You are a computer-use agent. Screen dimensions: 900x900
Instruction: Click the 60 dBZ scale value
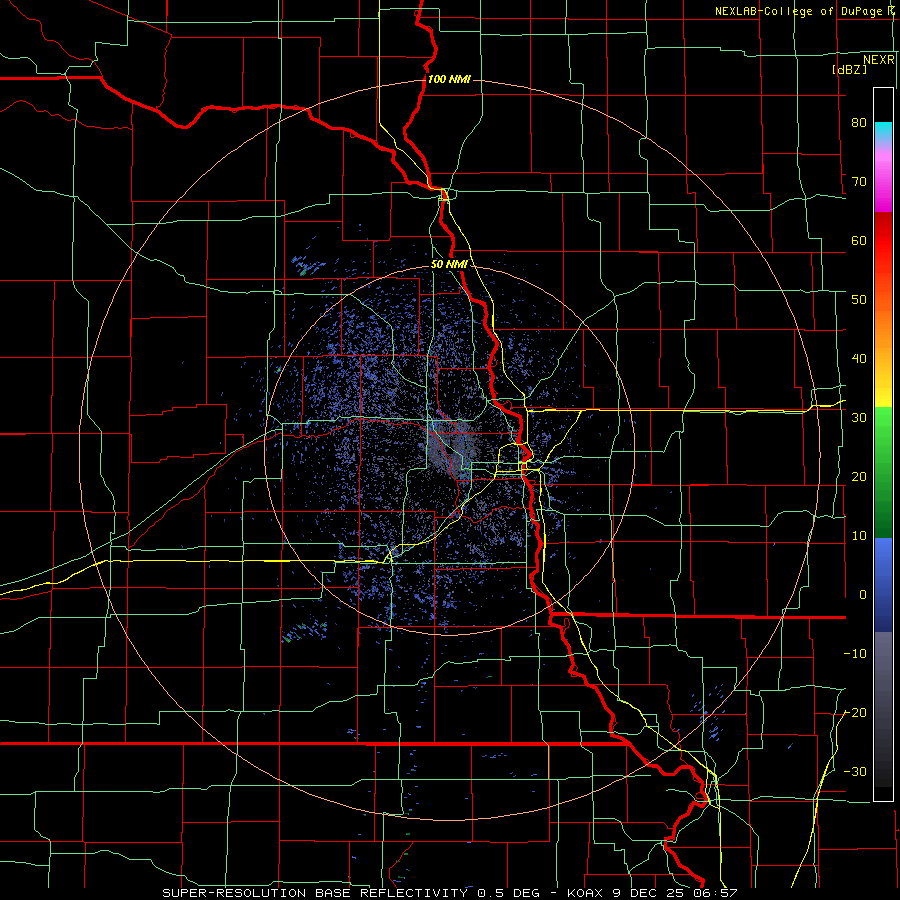[859, 240]
